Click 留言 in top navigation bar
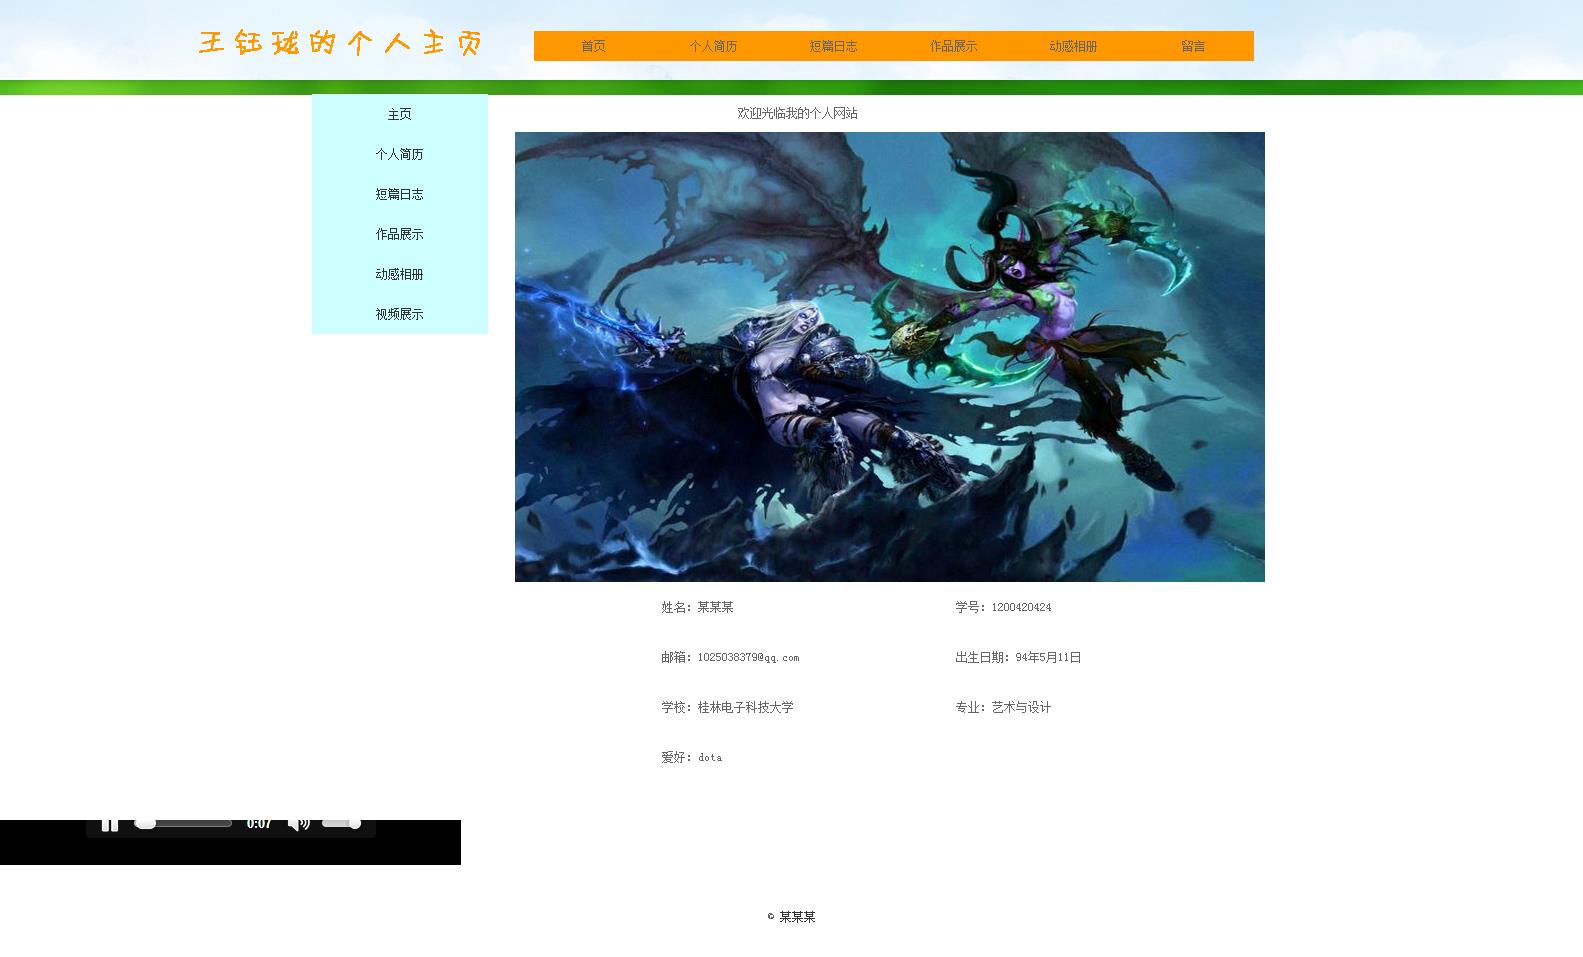This screenshot has width=1583, height=957. pos(1193,46)
